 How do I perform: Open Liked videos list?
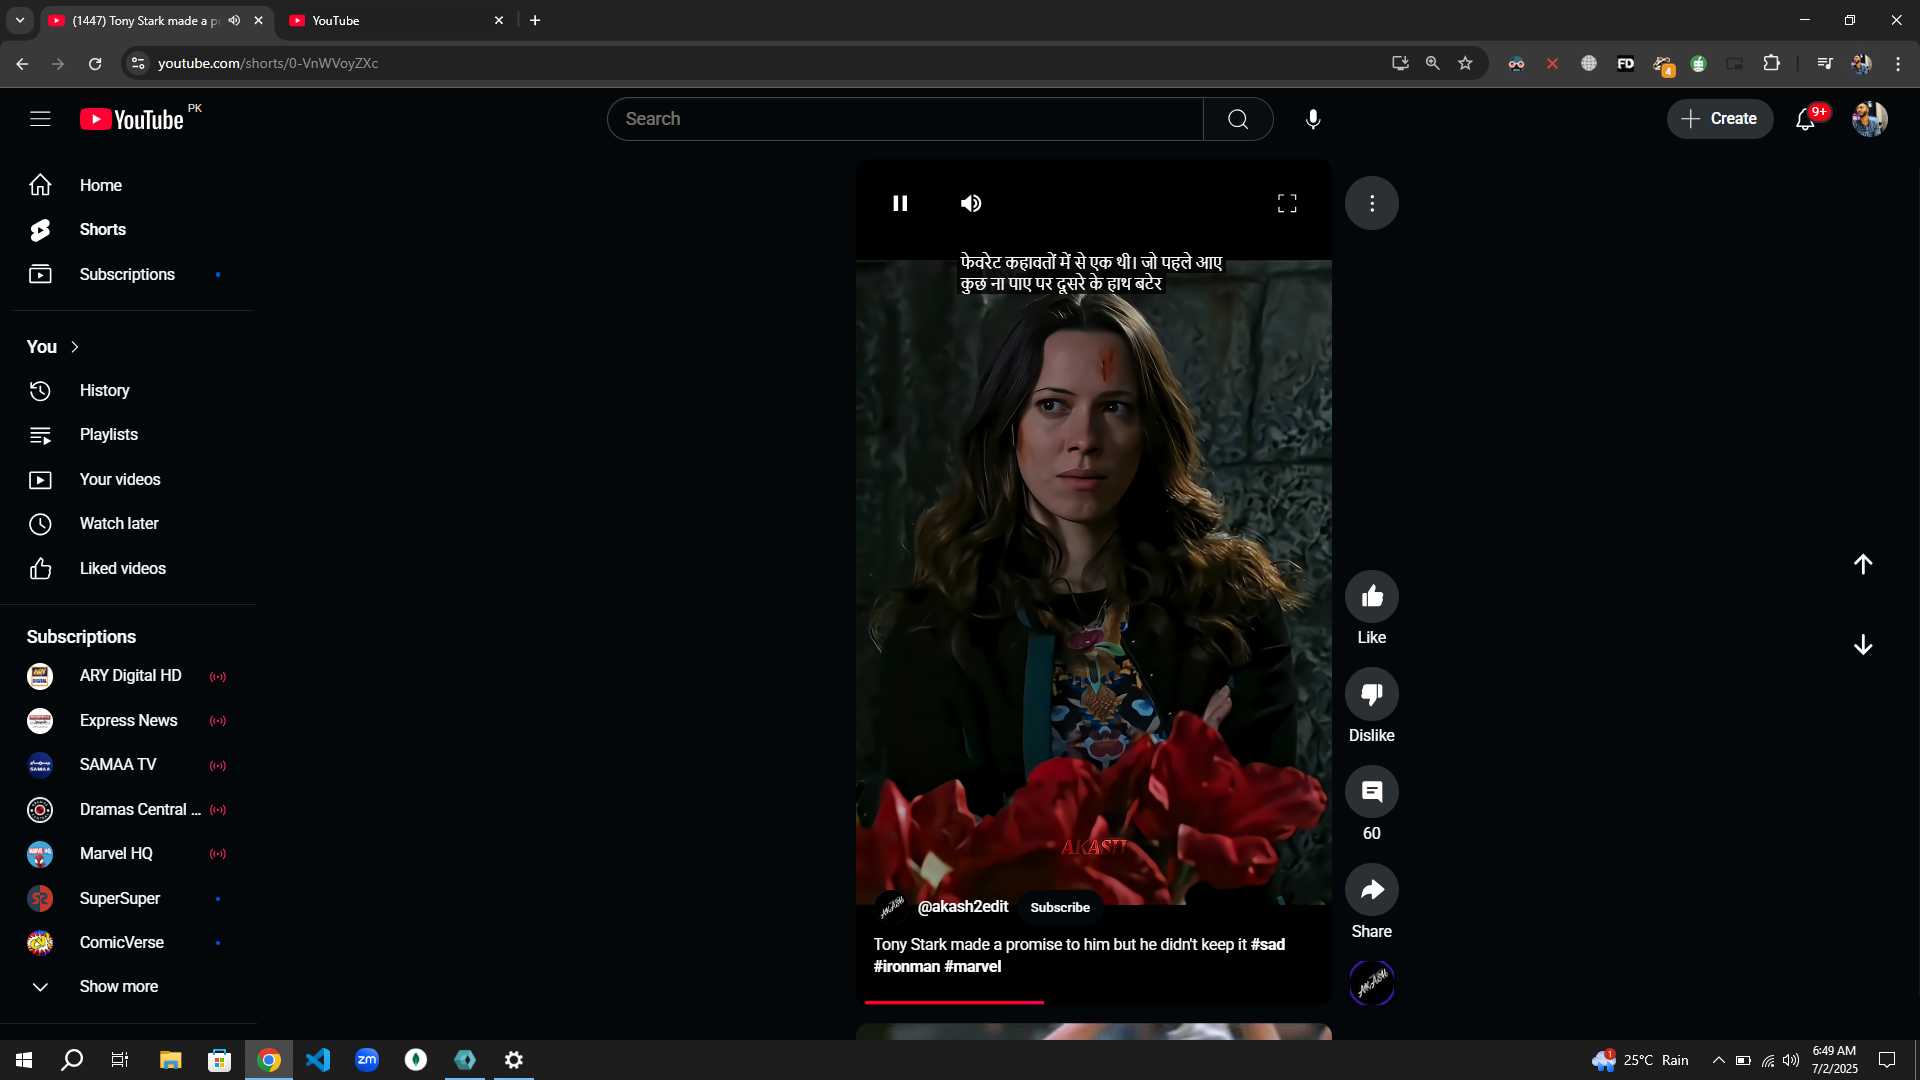(x=128, y=568)
